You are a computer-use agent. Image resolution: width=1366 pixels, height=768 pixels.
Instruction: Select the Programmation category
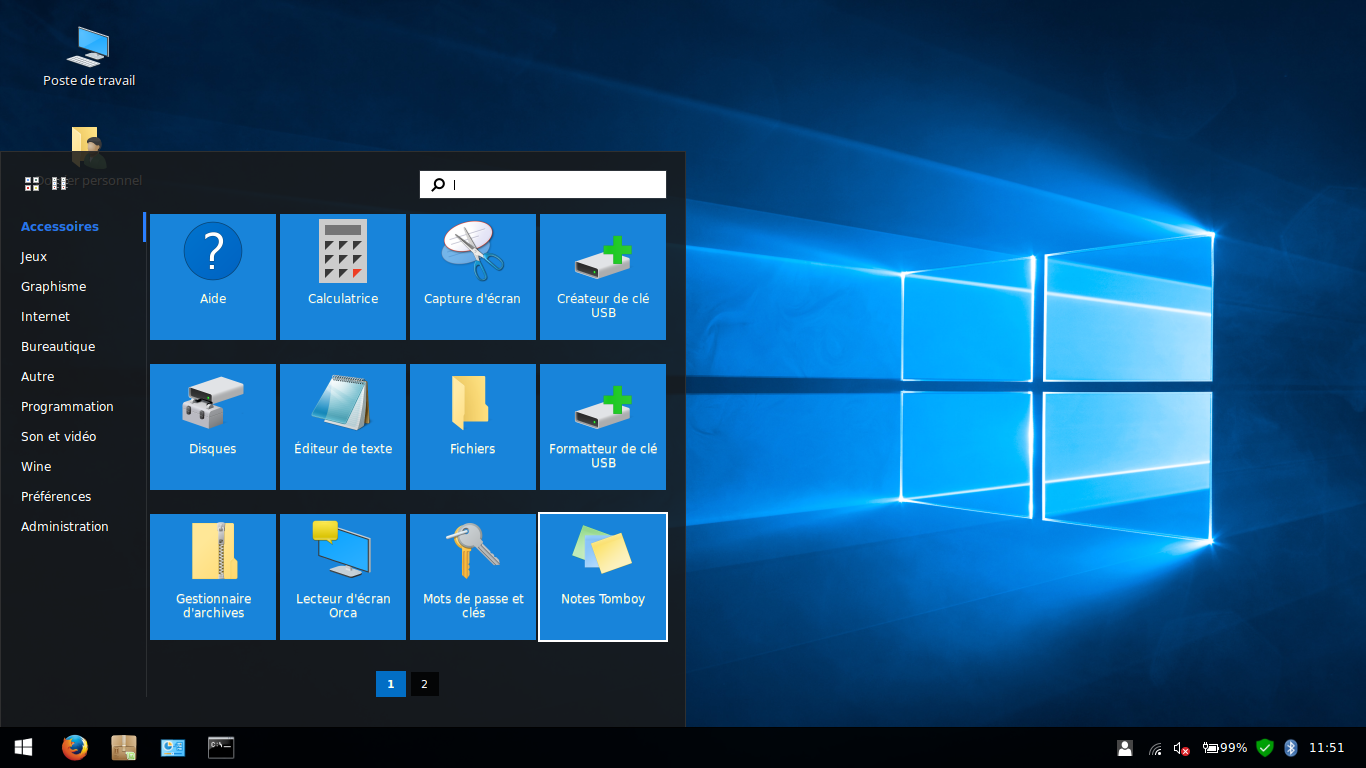click(68, 406)
